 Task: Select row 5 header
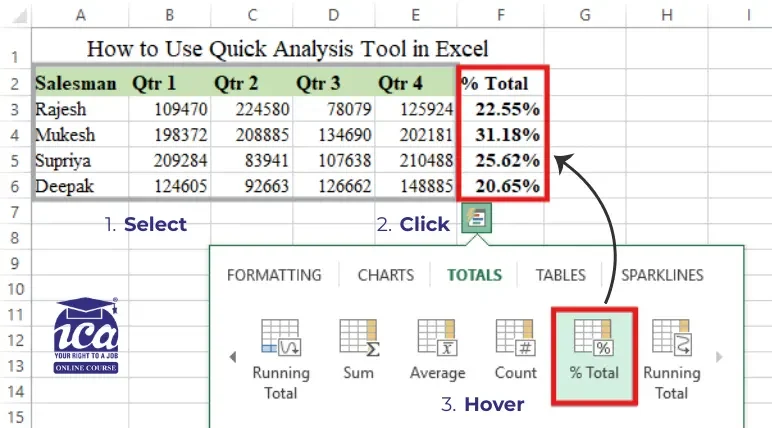coord(15,160)
